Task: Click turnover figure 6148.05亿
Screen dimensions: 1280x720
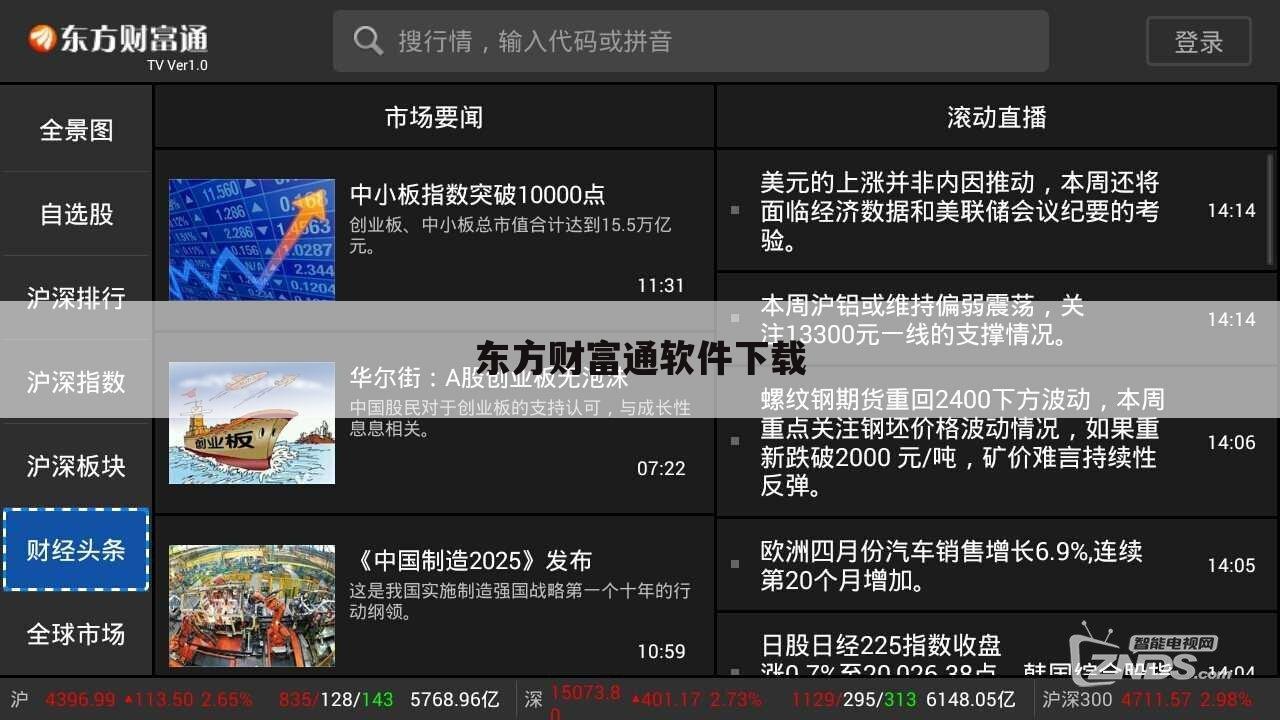Action: (971, 699)
